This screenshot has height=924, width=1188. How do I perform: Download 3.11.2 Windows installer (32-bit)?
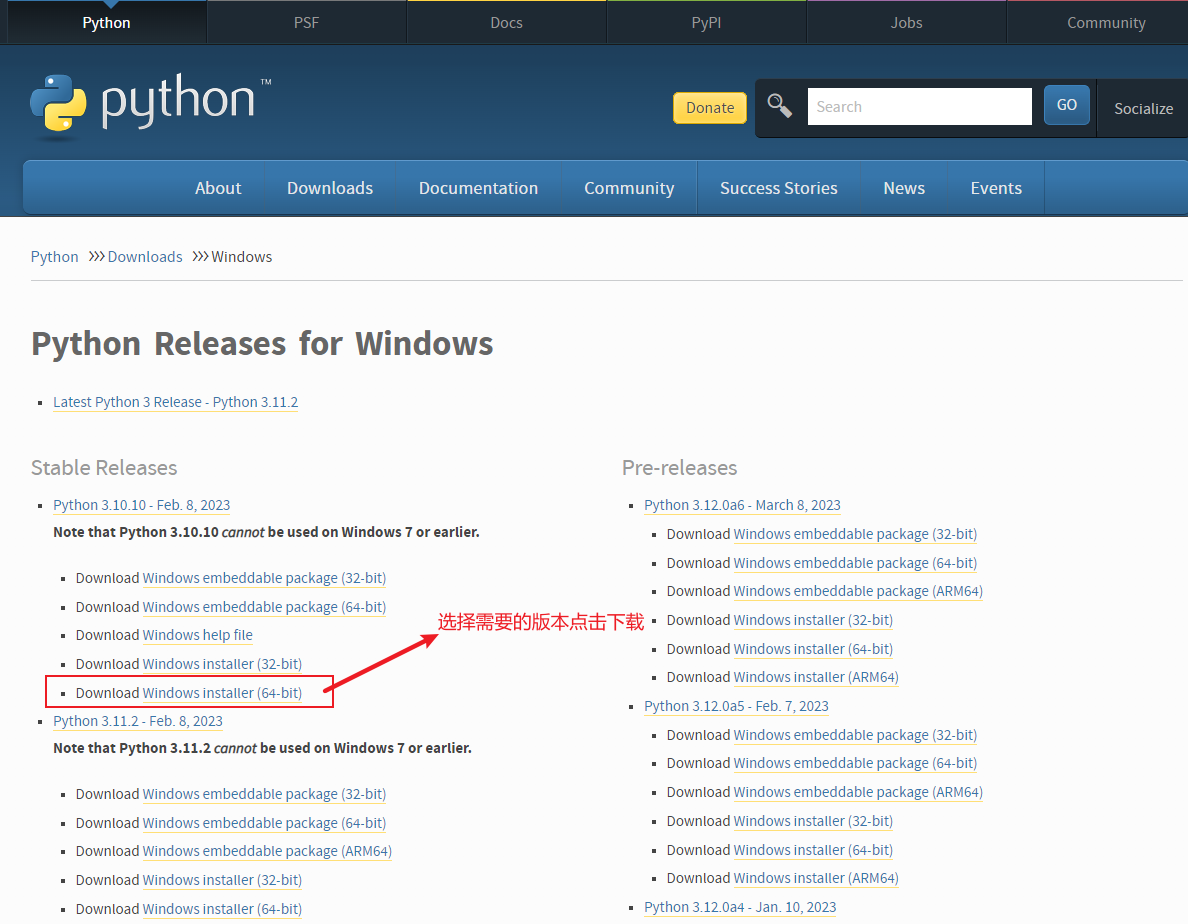[222, 880]
